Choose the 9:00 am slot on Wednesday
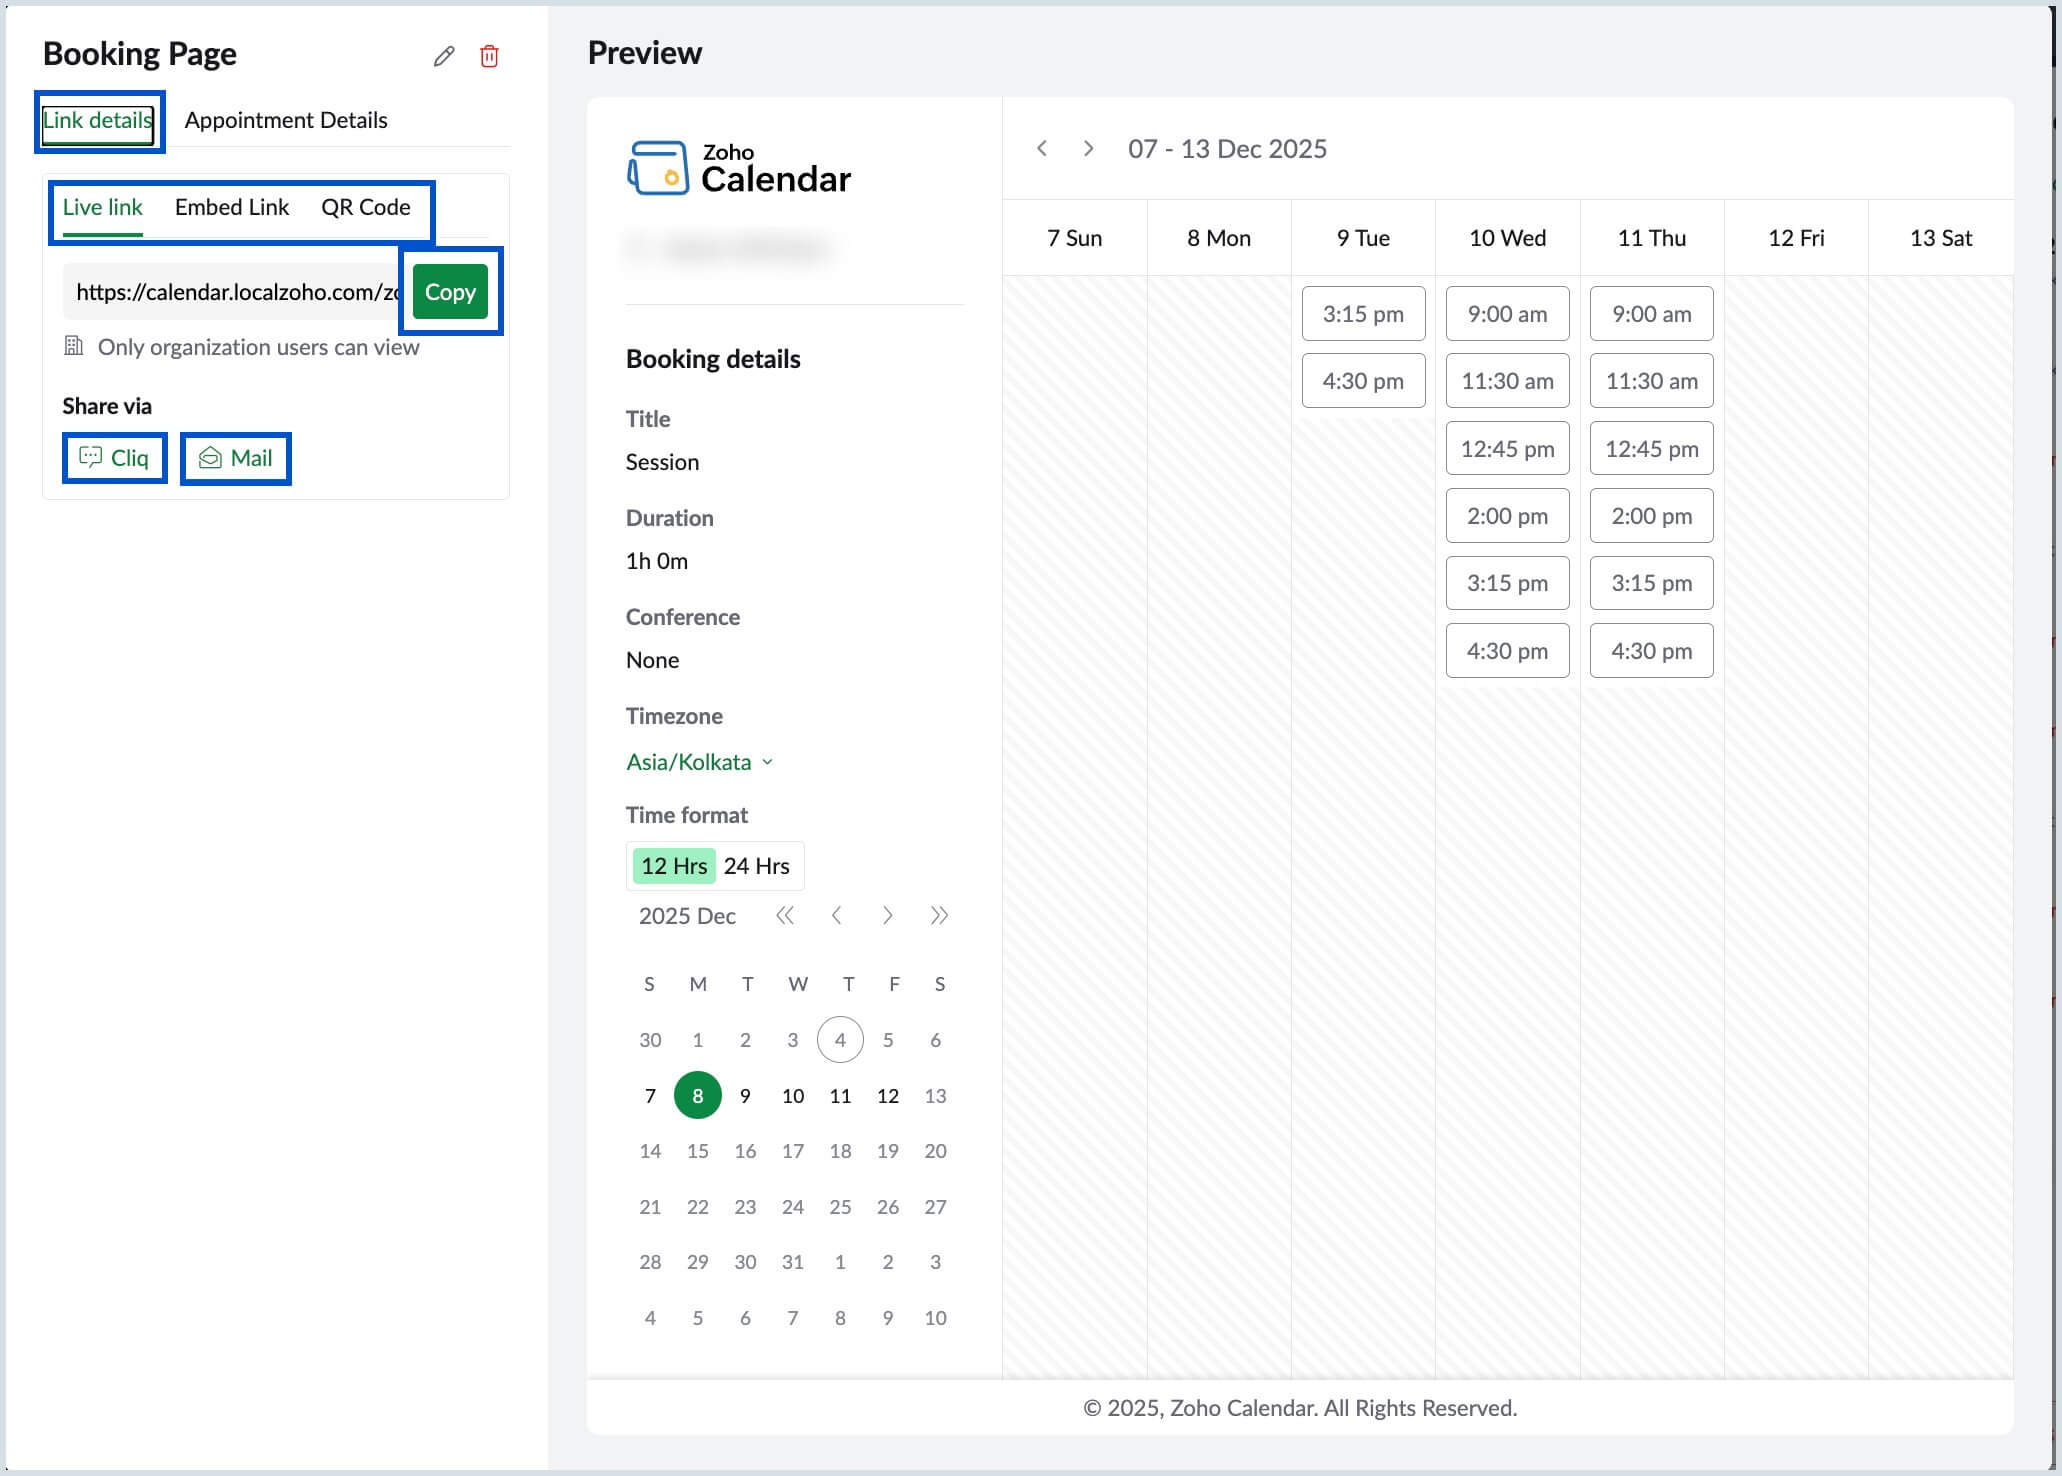Screen dimensions: 2062x1476 tap(1507, 314)
